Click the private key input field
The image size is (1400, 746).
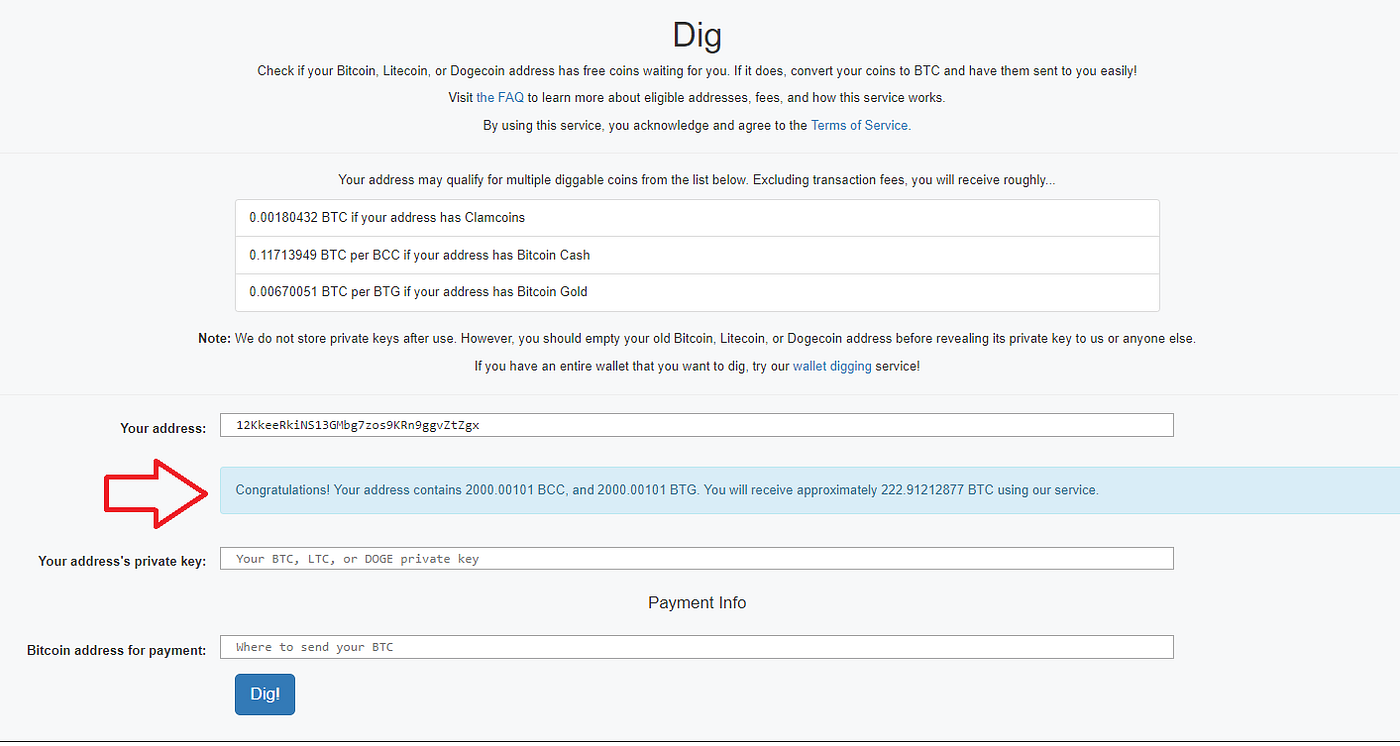697,558
